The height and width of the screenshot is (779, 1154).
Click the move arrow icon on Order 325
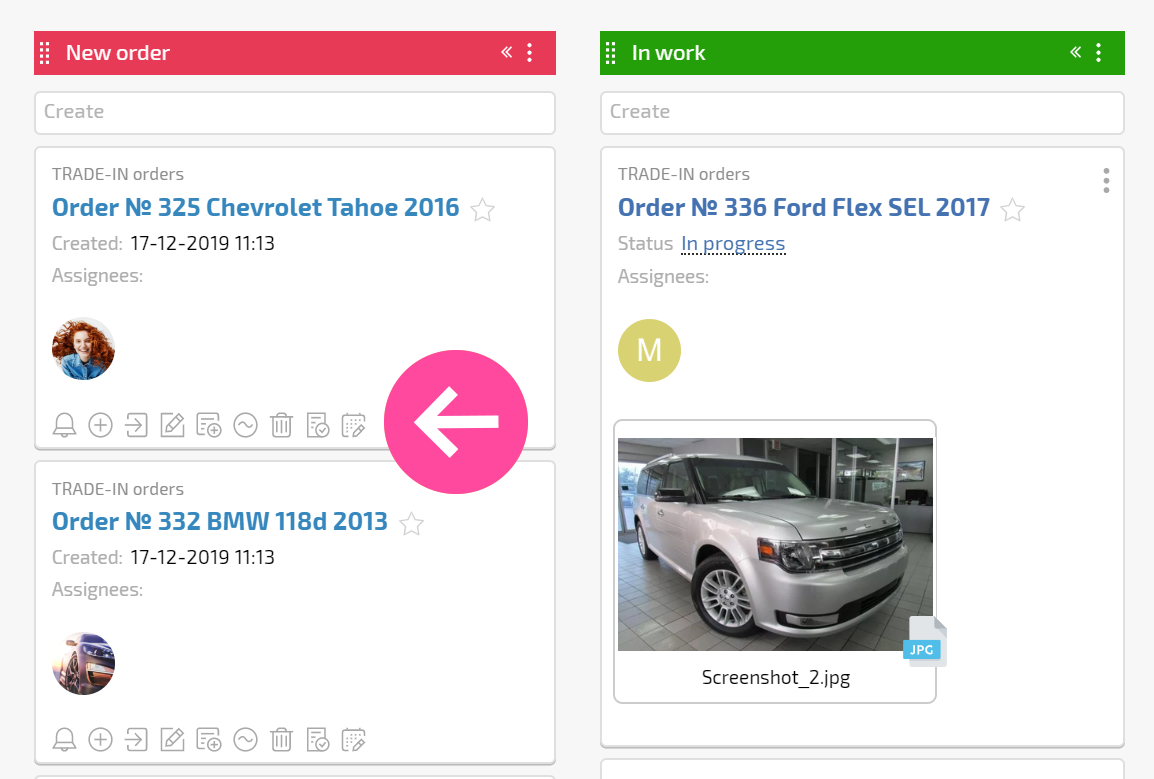click(x=136, y=425)
